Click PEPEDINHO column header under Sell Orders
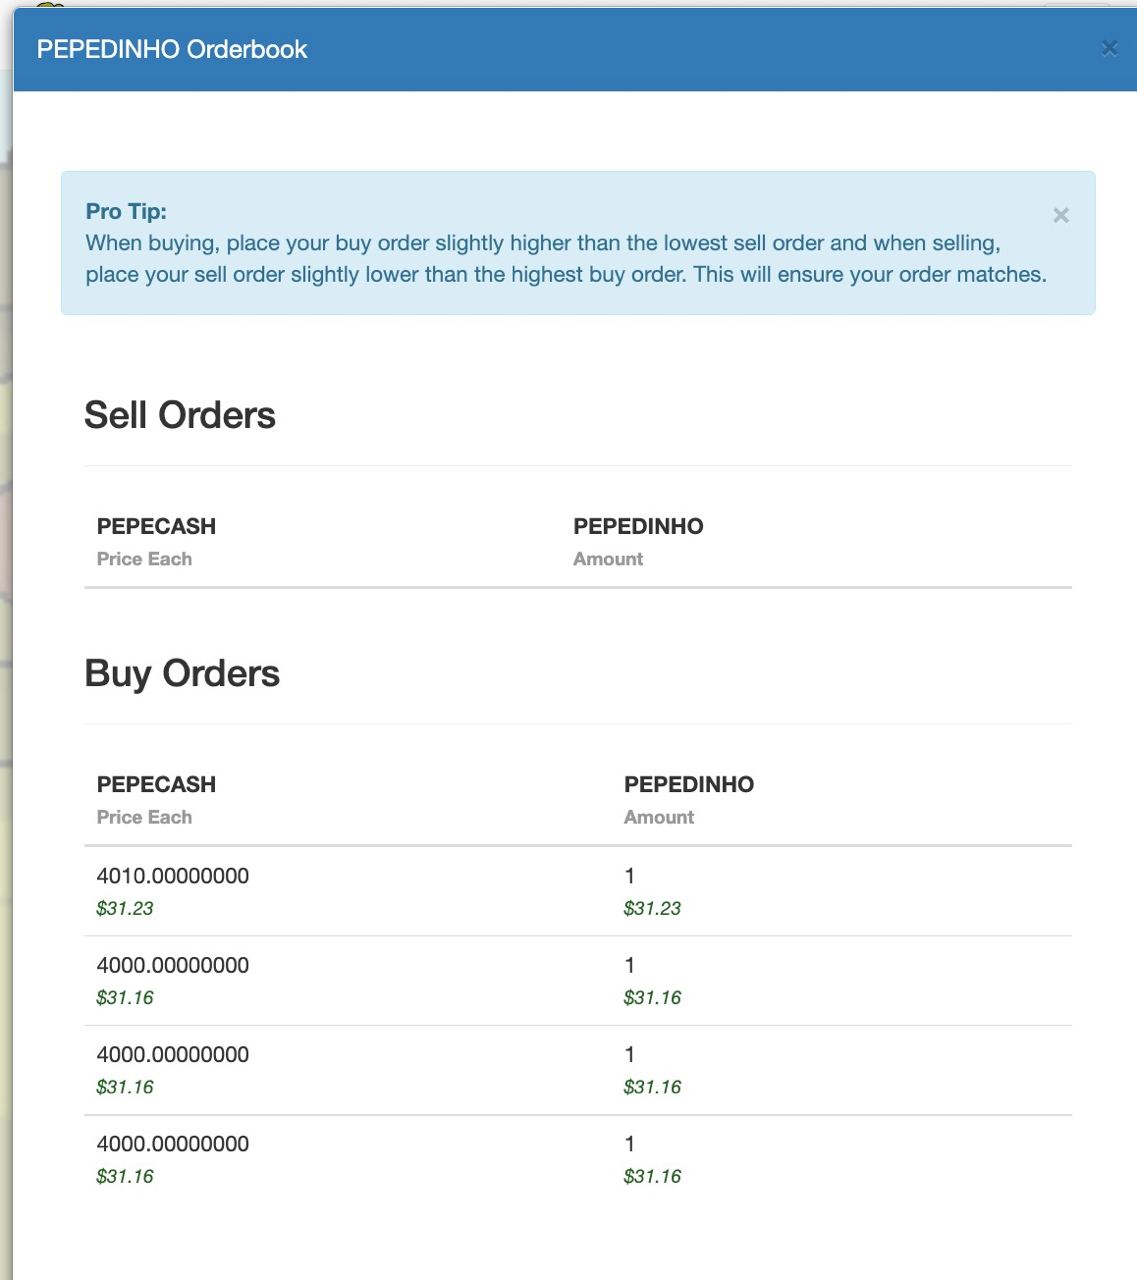 click(x=638, y=526)
